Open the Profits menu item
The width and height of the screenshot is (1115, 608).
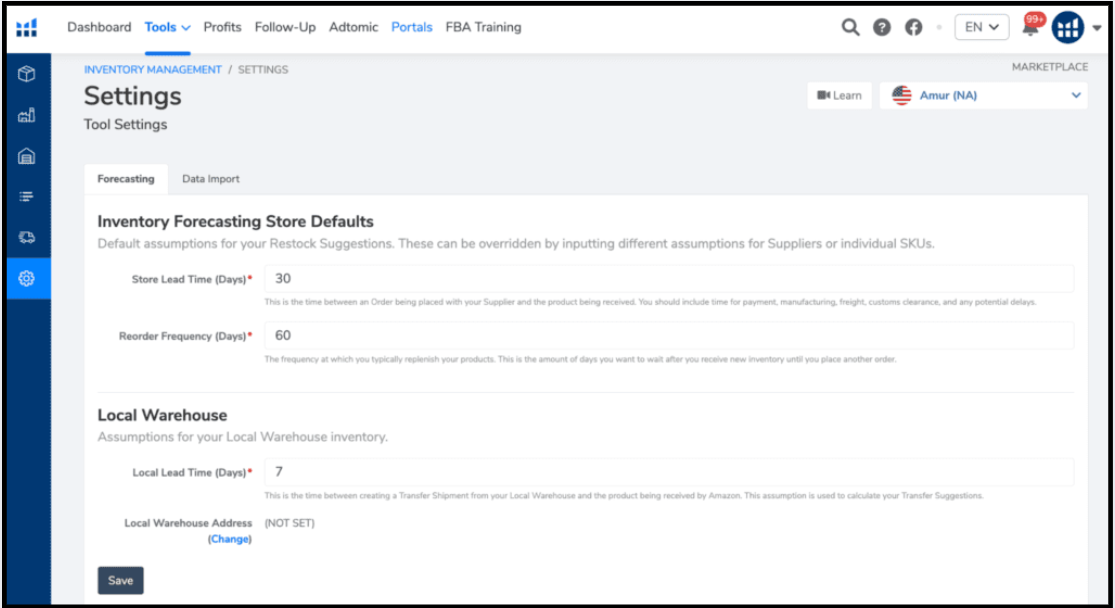[223, 27]
